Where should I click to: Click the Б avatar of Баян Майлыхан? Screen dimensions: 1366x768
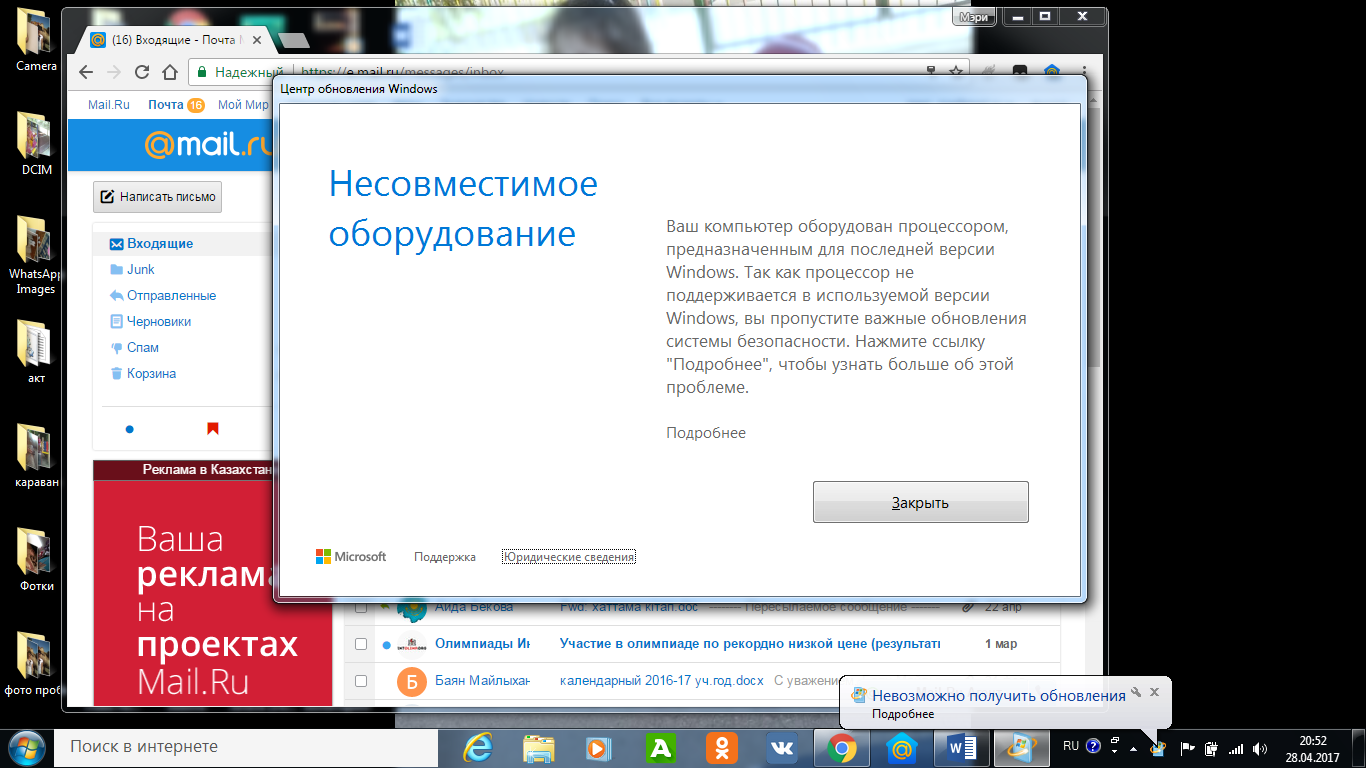coord(411,681)
